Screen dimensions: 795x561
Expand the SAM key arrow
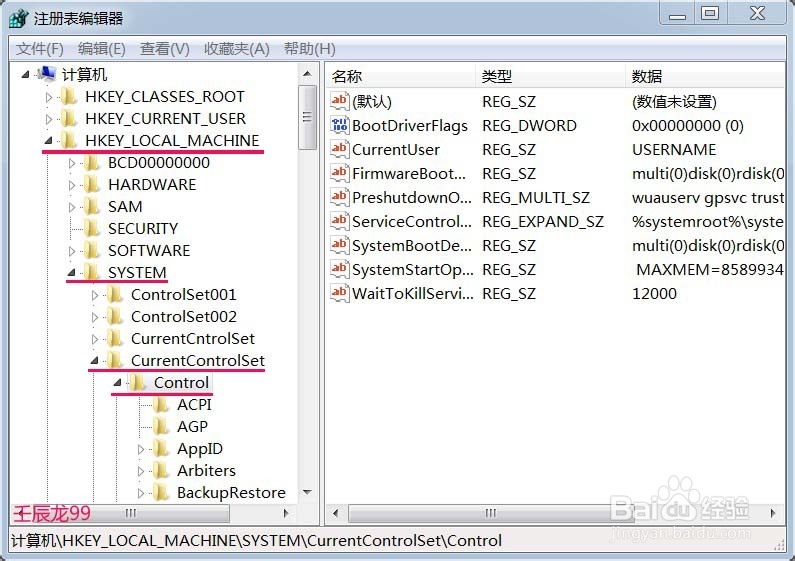[71, 207]
